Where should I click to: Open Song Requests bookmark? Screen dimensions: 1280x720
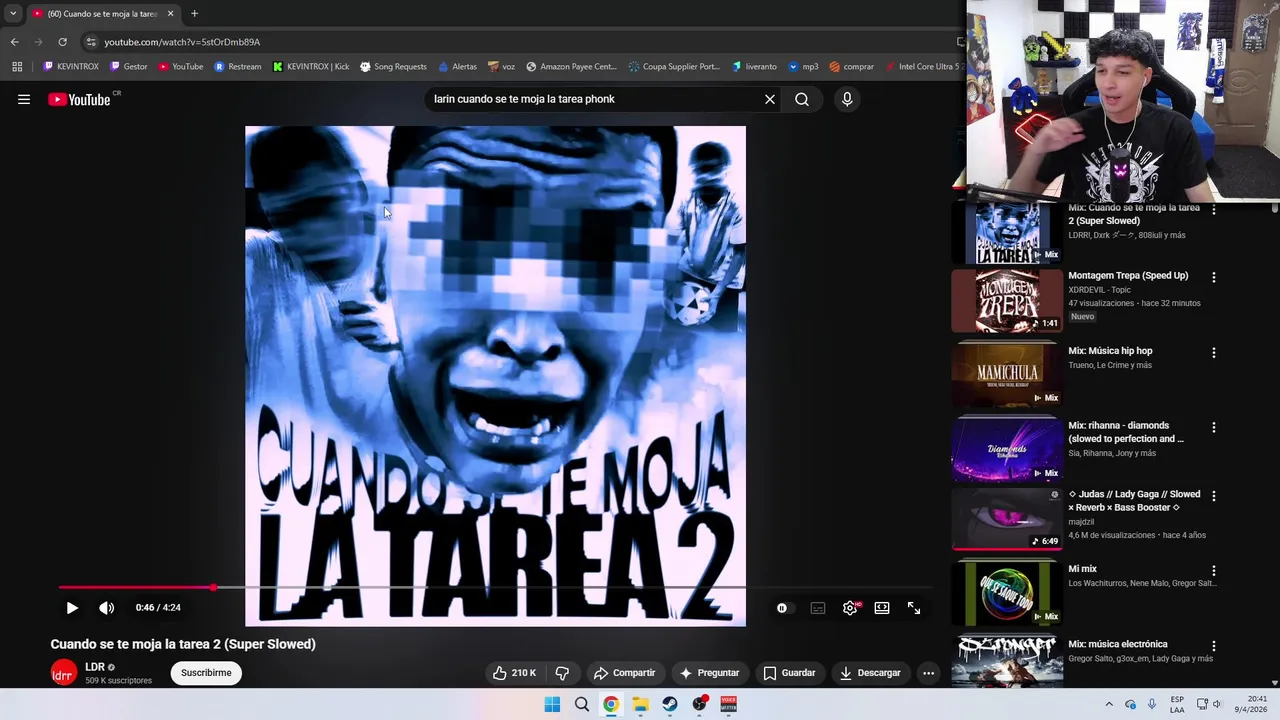click(393, 67)
